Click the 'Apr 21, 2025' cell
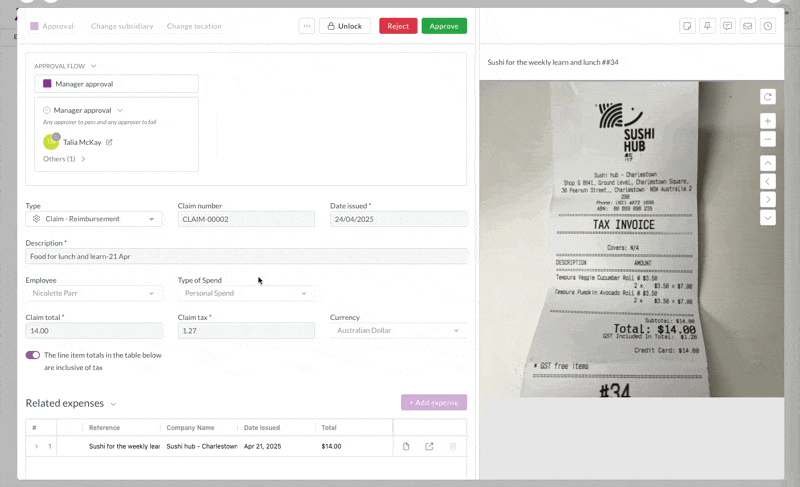 point(262,446)
